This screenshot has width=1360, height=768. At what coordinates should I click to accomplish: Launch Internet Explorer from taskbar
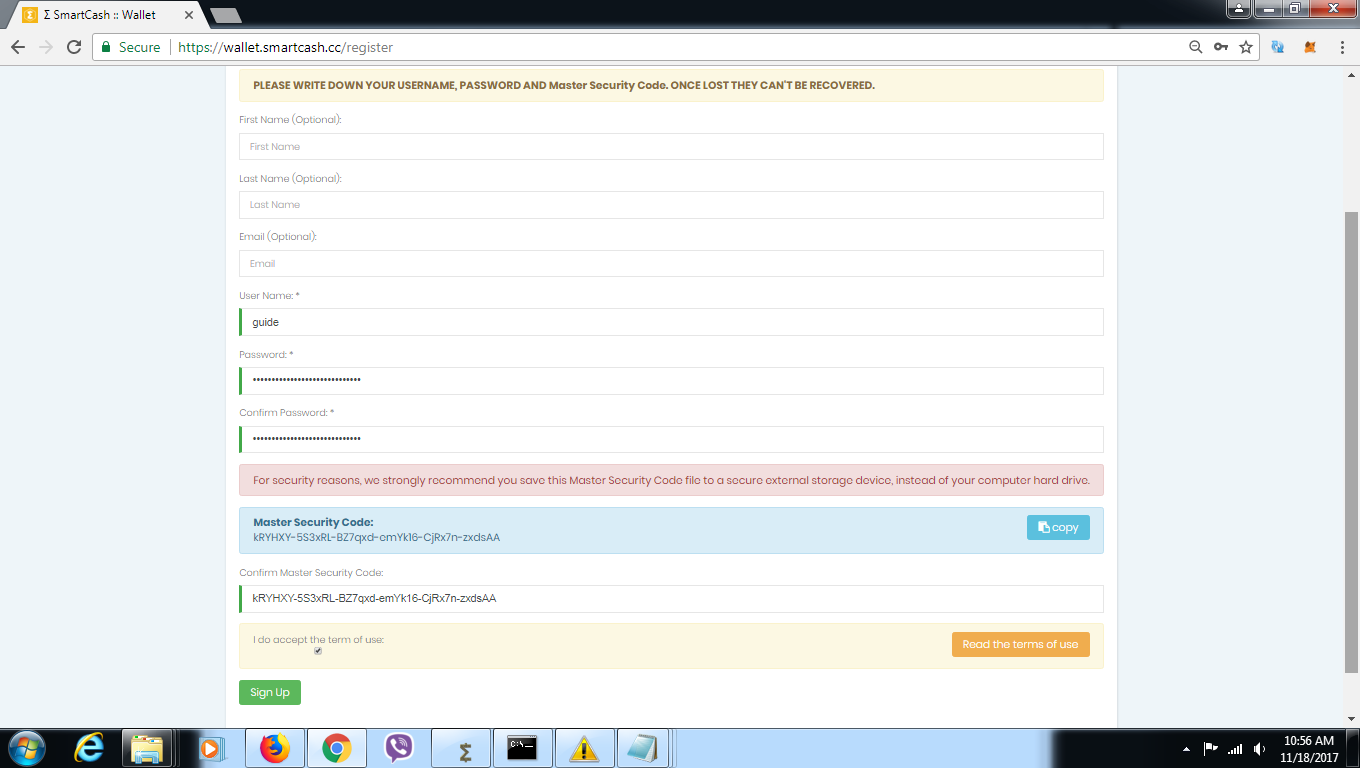(89, 748)
